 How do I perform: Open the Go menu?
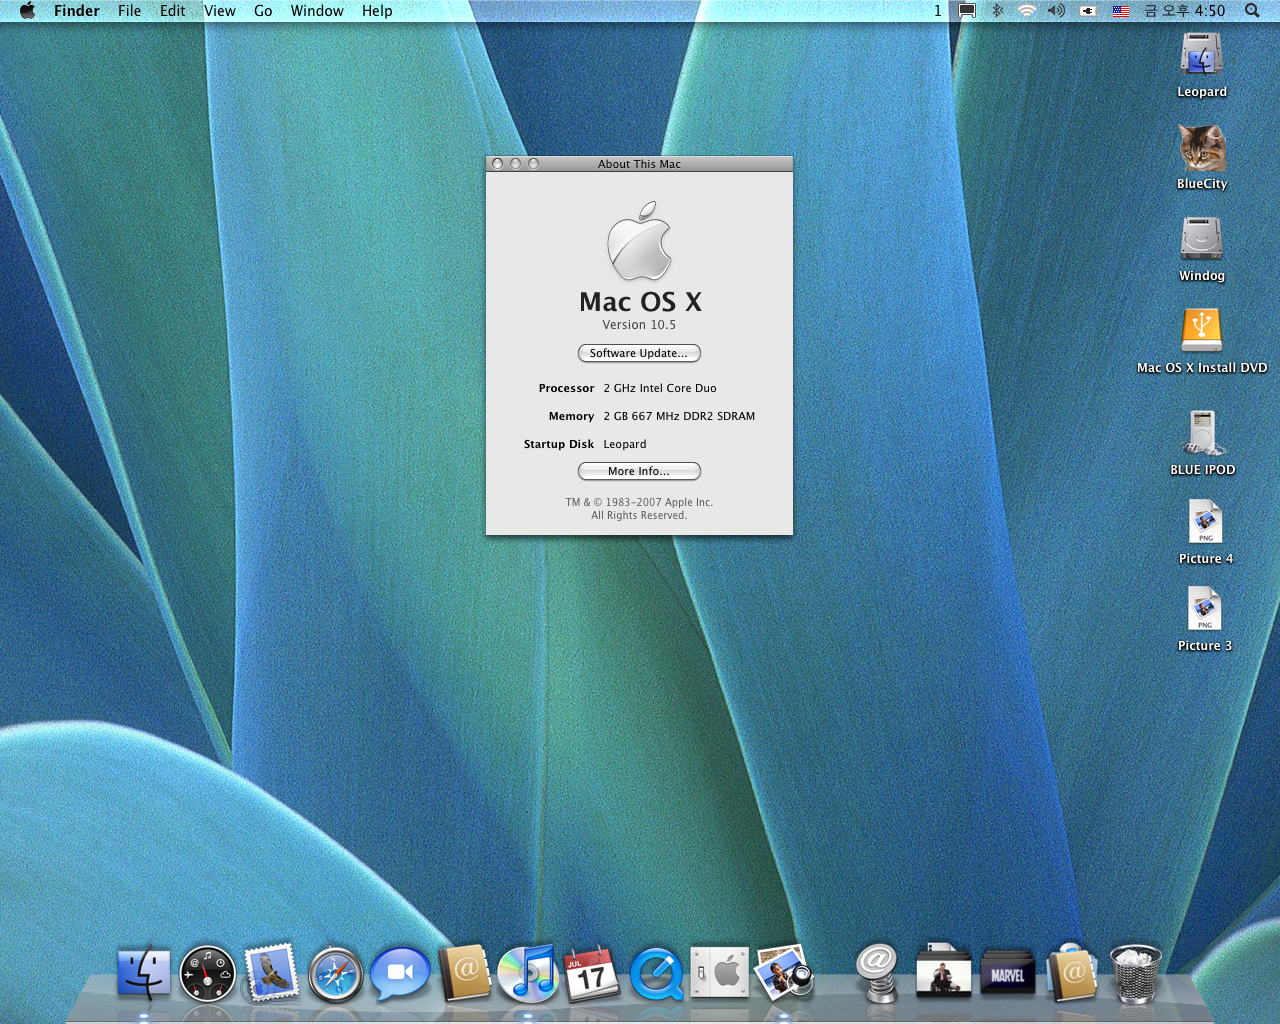click(263, 10)
